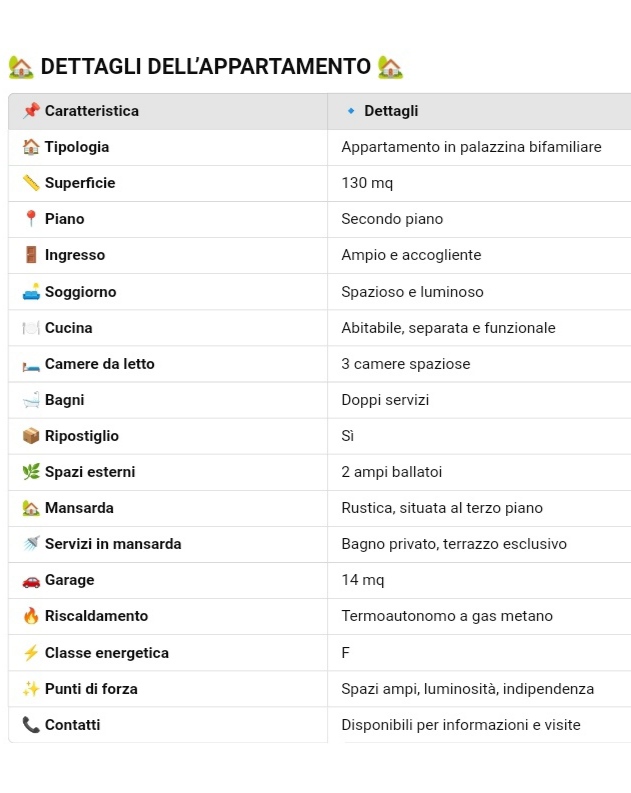This screenshot has width=631, height=793.
Task: Click the red car icon beside Garage
Action: point(31,581)
